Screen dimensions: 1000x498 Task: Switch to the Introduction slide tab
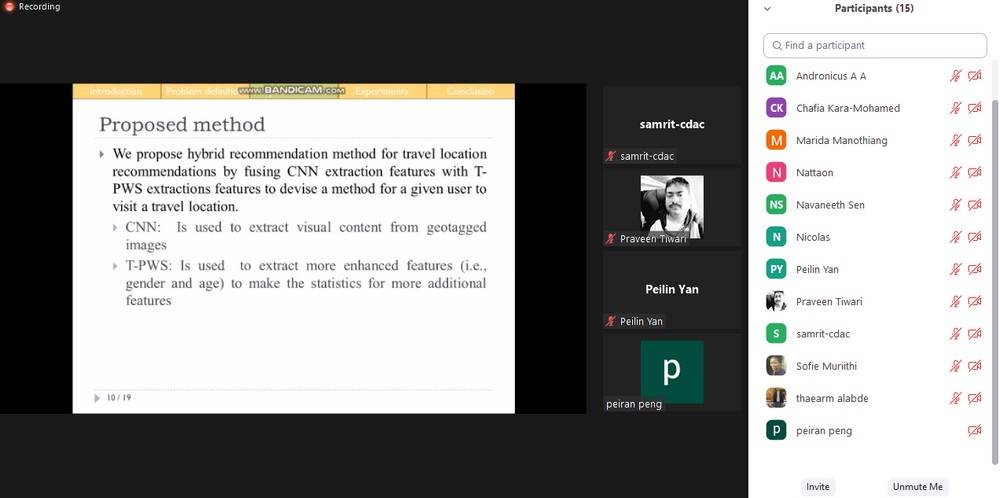coord(116,91)
